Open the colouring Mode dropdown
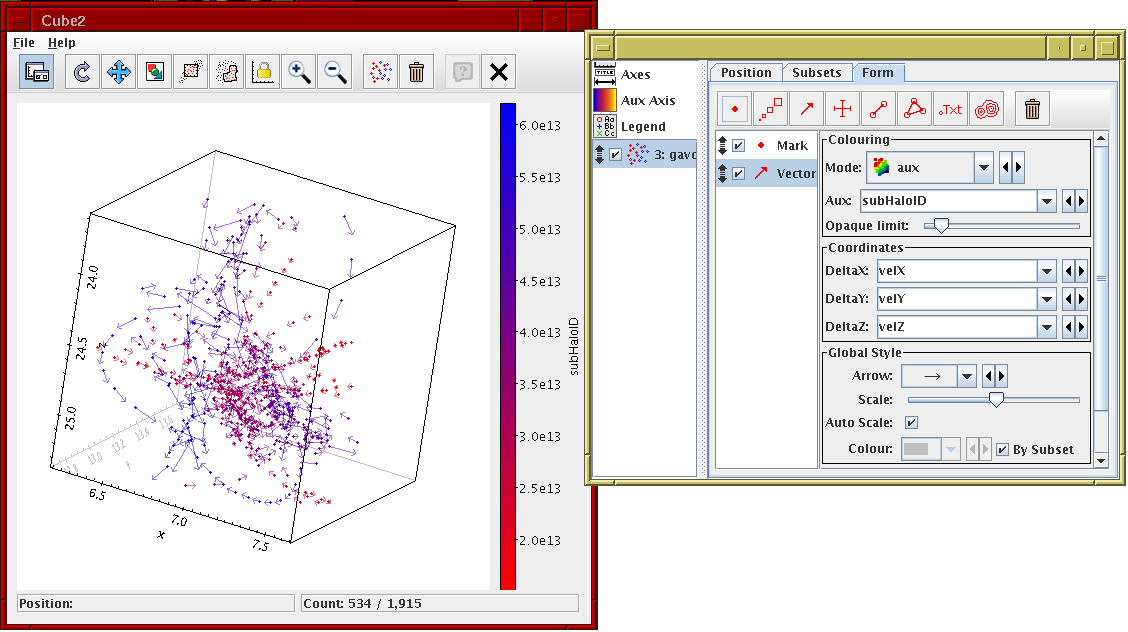The width and height of the screenshot is (1128, 632). 983,167
